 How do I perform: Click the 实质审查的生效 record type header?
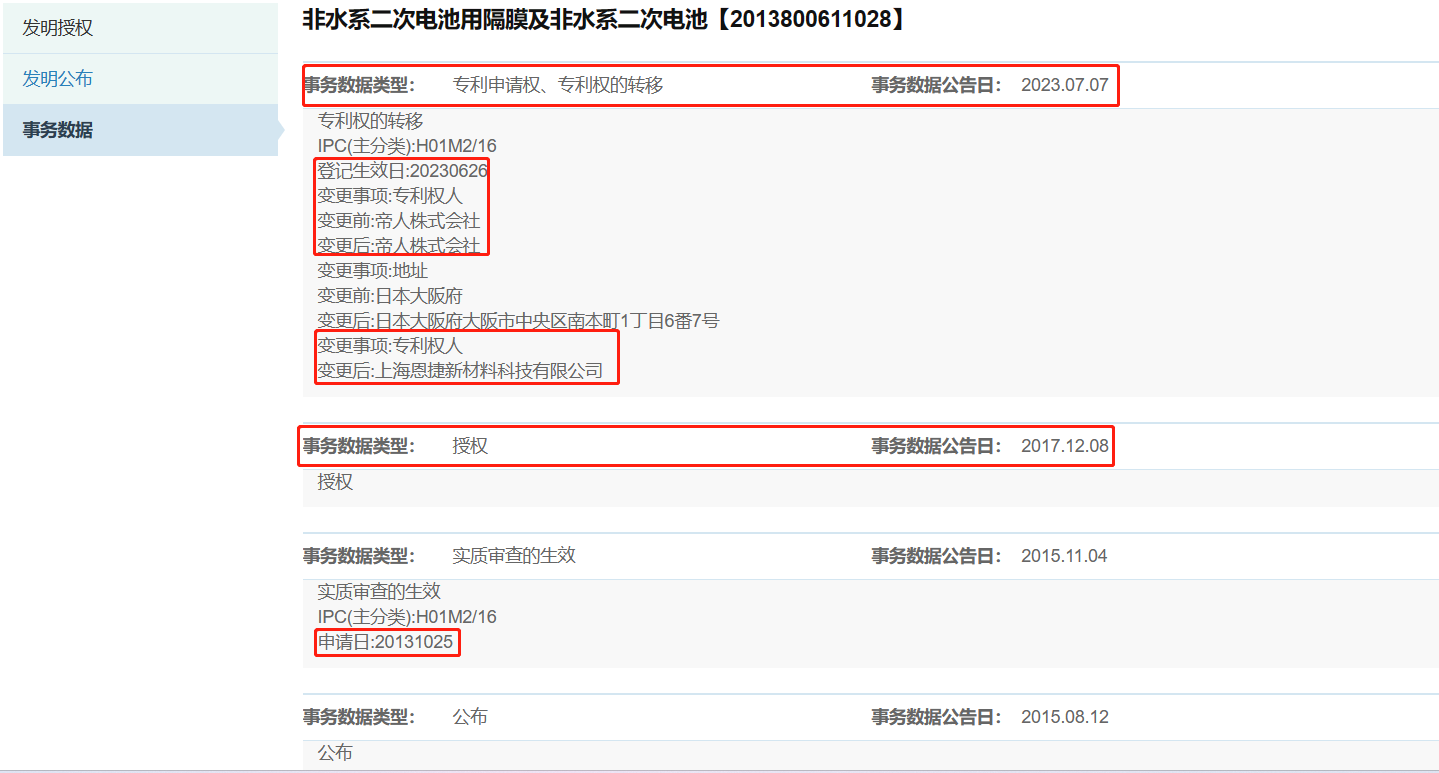pyautogui.click(x=513, y=556)
